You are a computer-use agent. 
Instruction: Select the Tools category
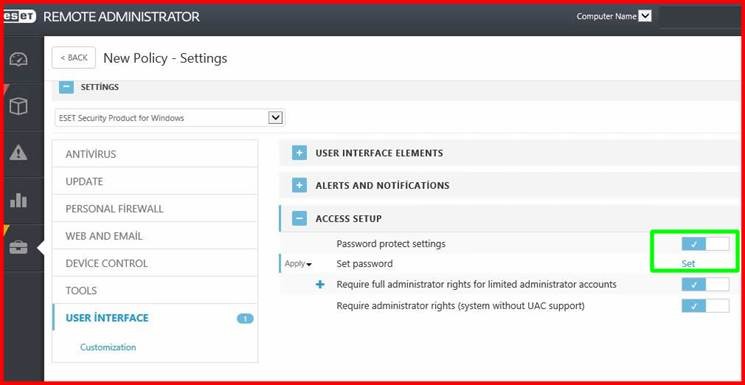coord(155,290)
